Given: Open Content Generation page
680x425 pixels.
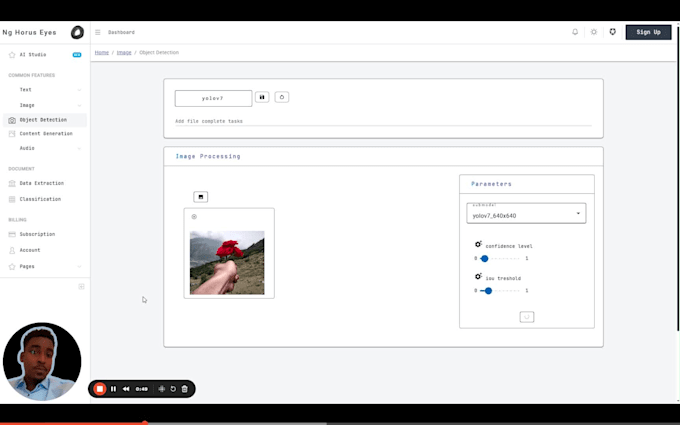Looking at the screenshot, I should (45, 134).
